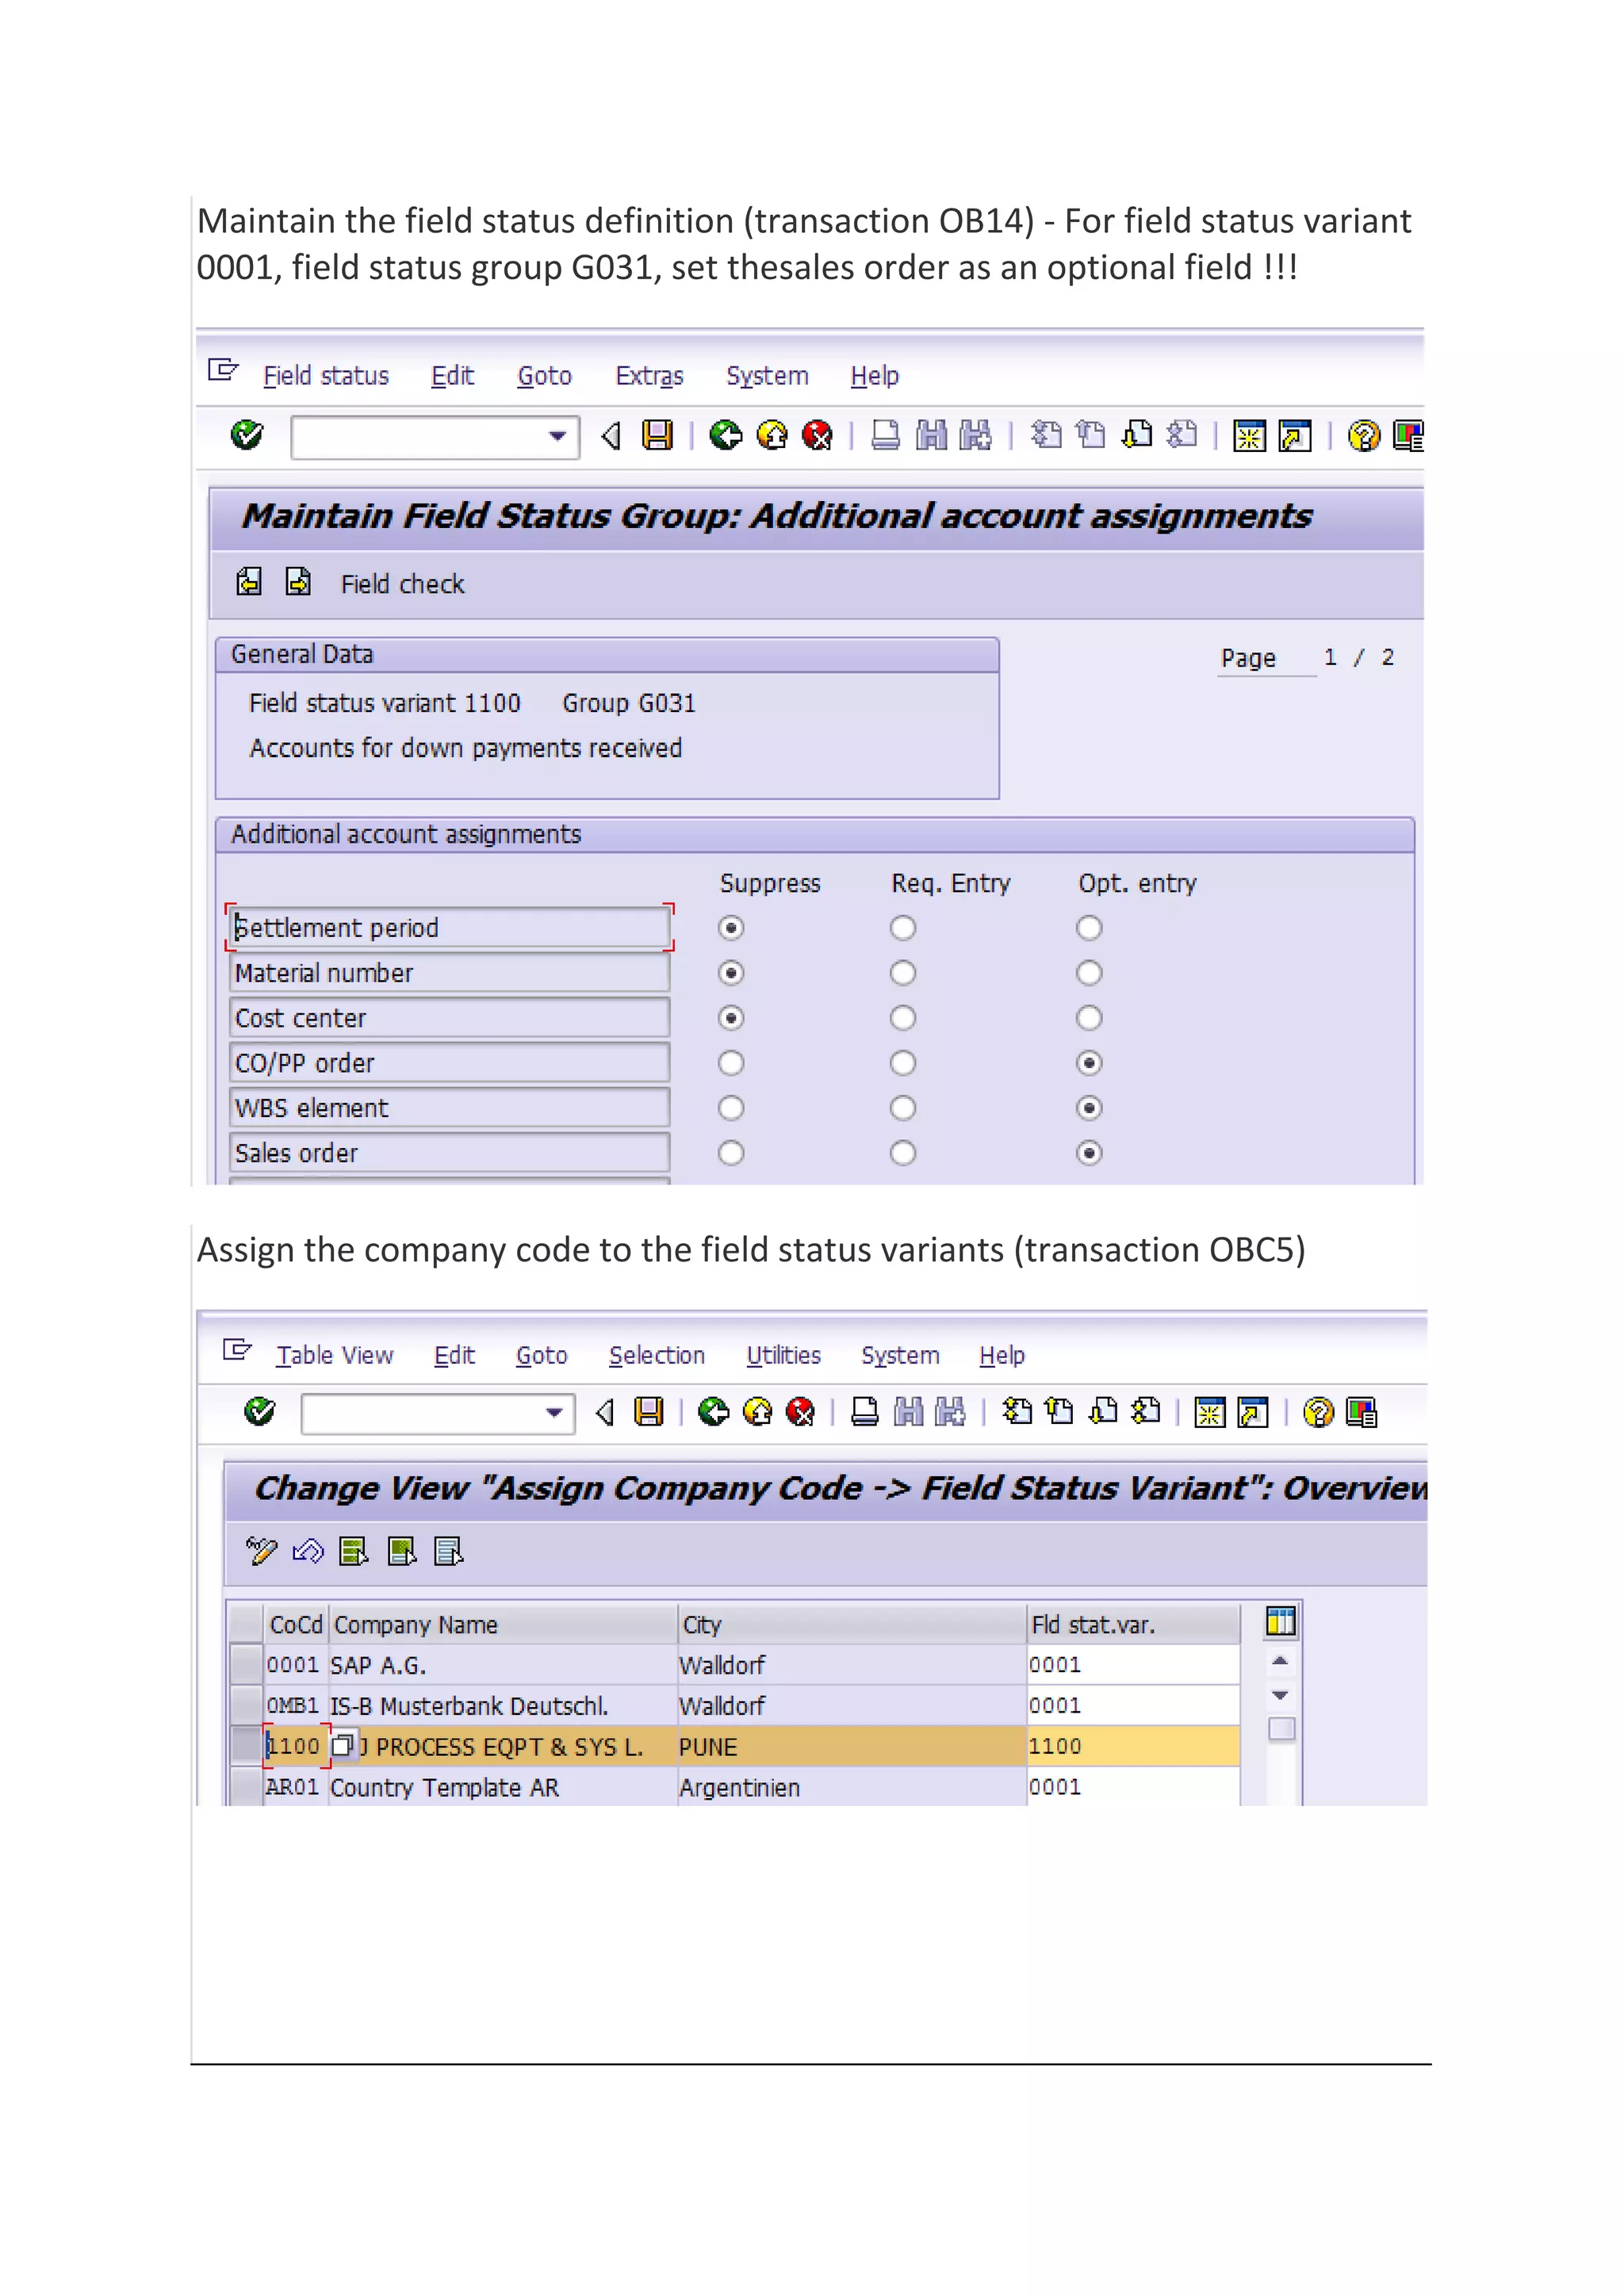The image size is (1624, 2296).
Task: Select Req. Entry for Material number
Action: click(x=903, y=973)
